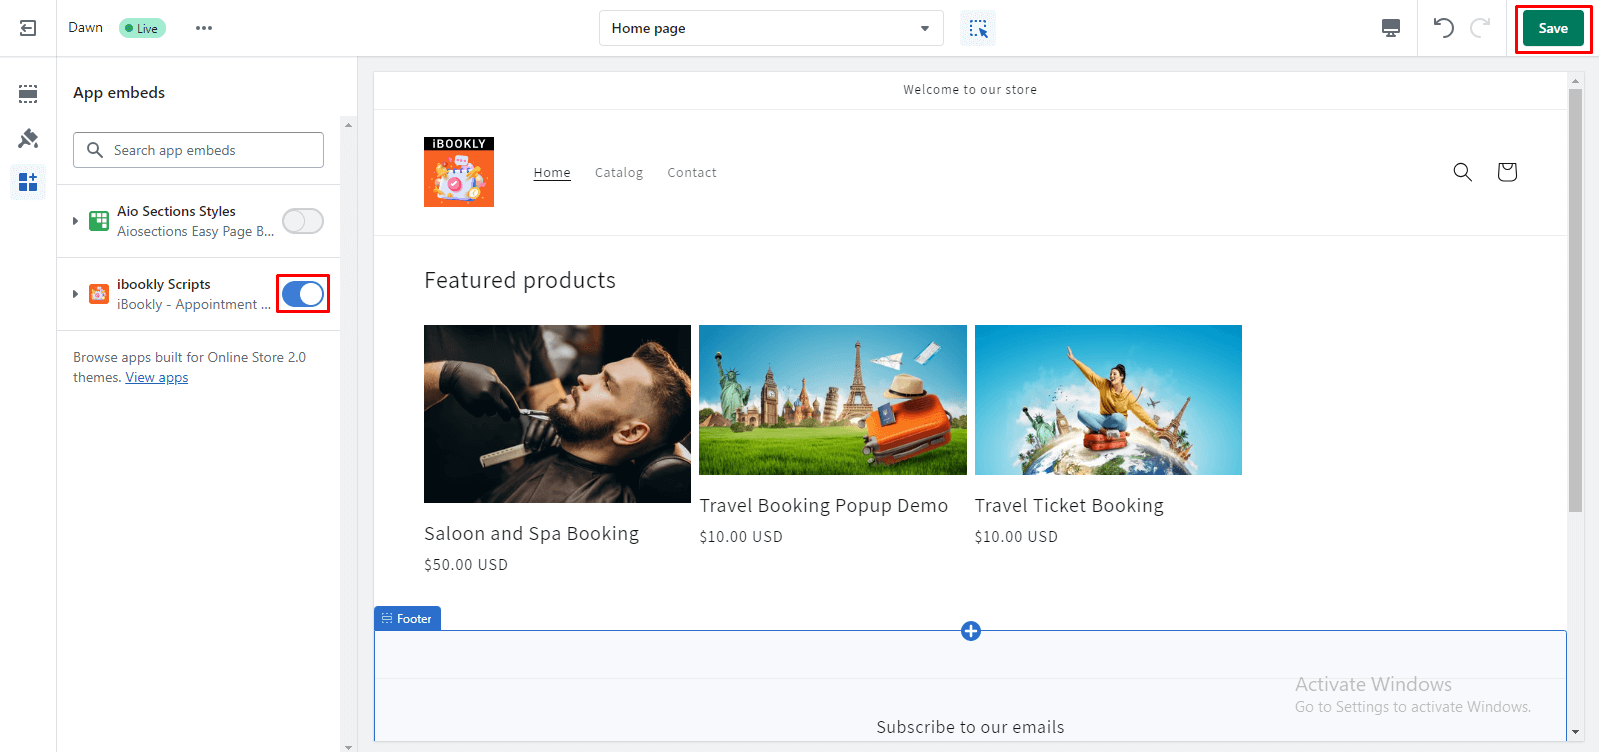Open Contact in store navigation
1599x752 pixels.
click(x=691, y=173)
